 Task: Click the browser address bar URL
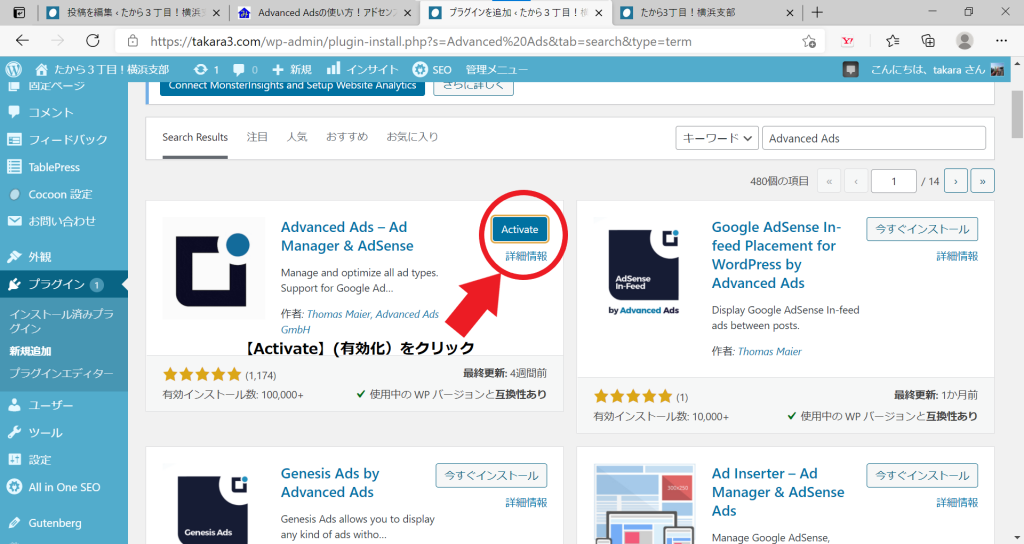tap(421, 41)
